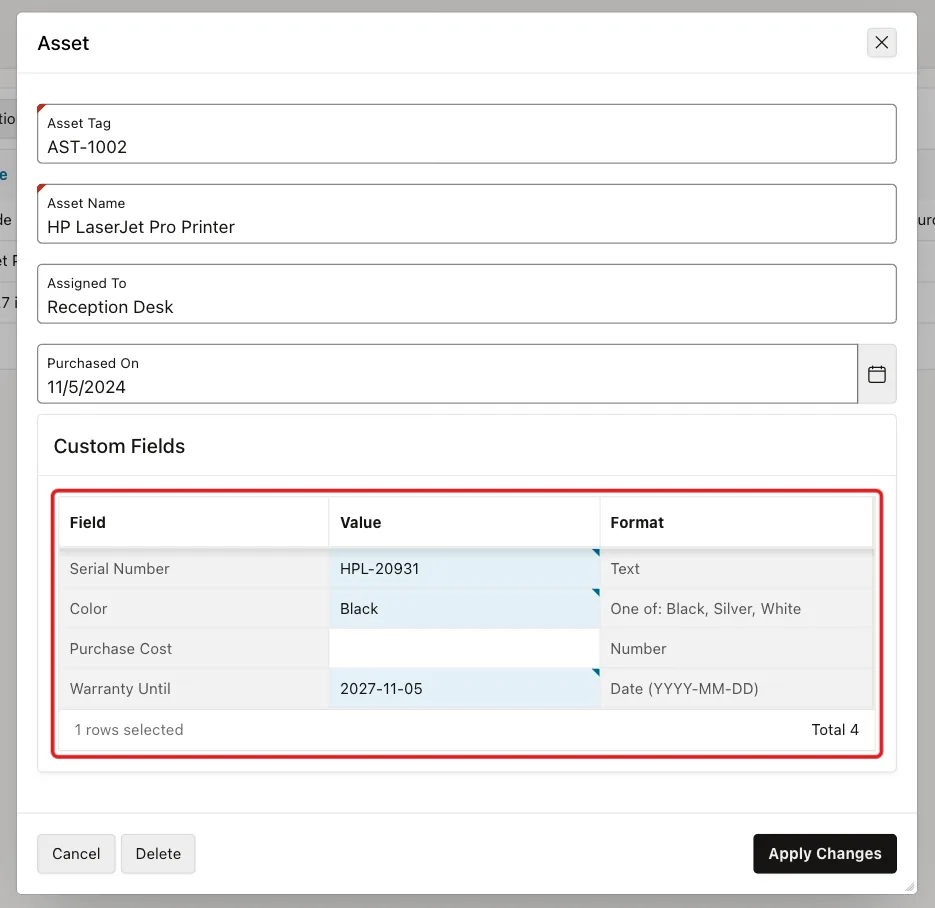Image resolution: width=935 pixels, height=908 pixels.
Task: Click the '1 rows selected' footer text
Action: click(x=129, y=730)
